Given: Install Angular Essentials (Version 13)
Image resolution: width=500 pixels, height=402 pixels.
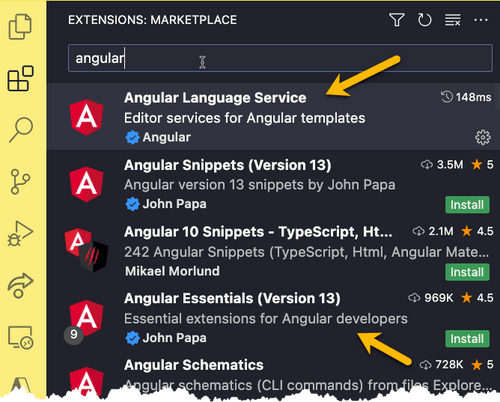Looking at the screenshot, I should [x=467, y=339].
